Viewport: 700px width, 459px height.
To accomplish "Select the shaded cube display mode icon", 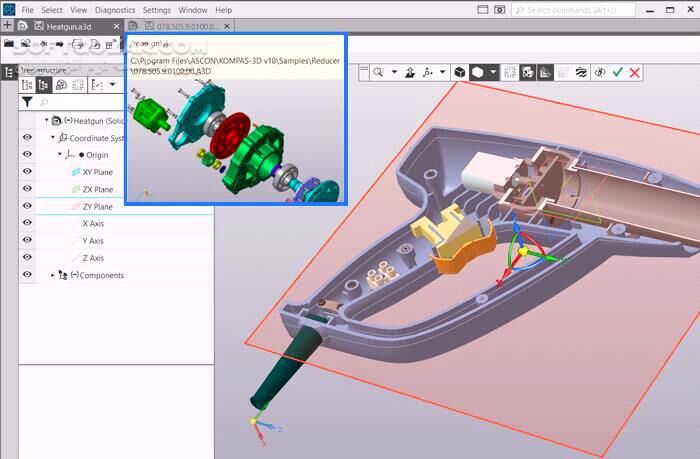I will (x=459, y=73).
